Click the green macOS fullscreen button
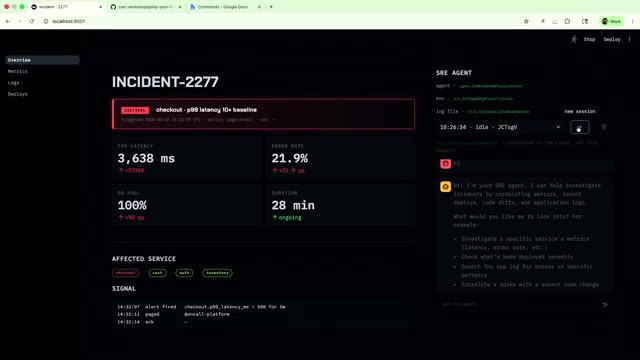This screenshot has height=360, width=640. click(22, 7)
